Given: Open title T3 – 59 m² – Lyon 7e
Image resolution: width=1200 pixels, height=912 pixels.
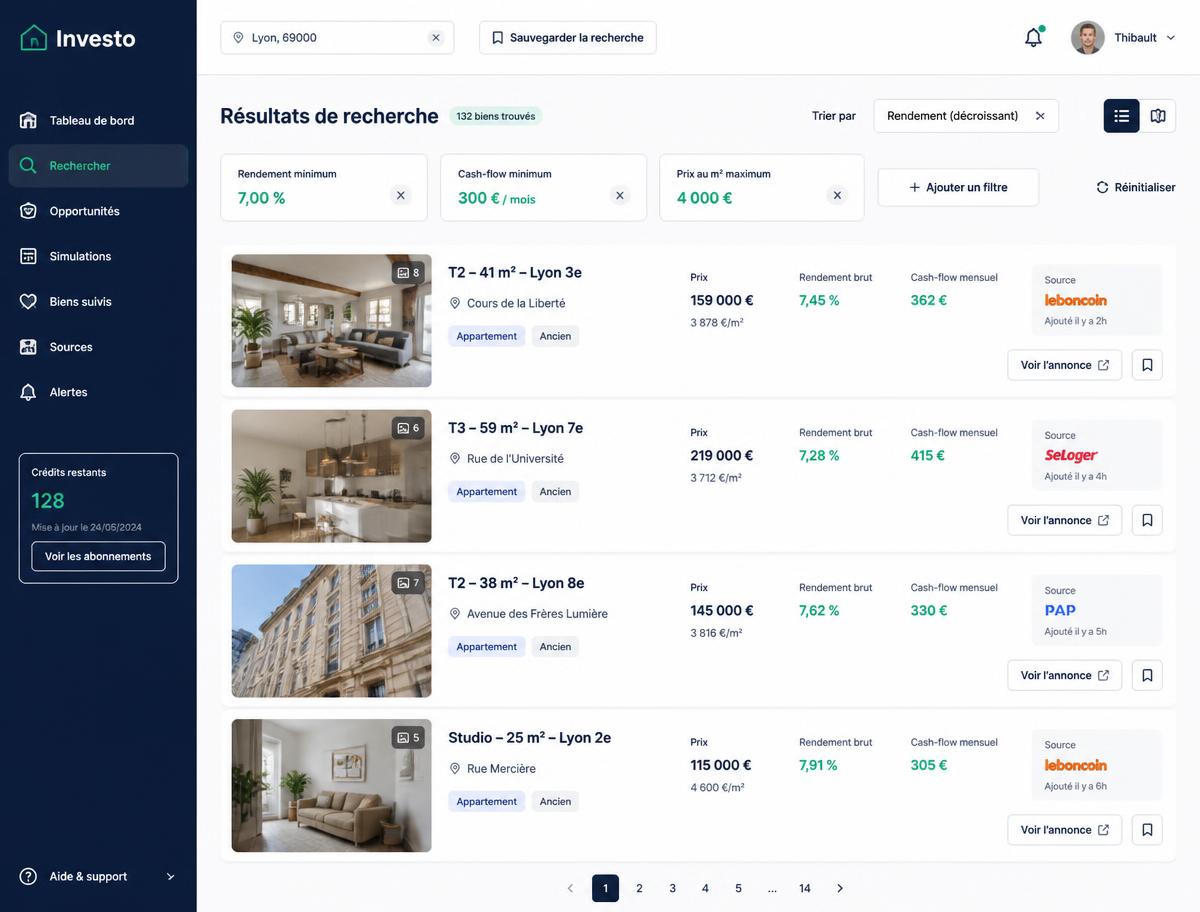Looking at the screenshot, I should click(x=516, y=428).
